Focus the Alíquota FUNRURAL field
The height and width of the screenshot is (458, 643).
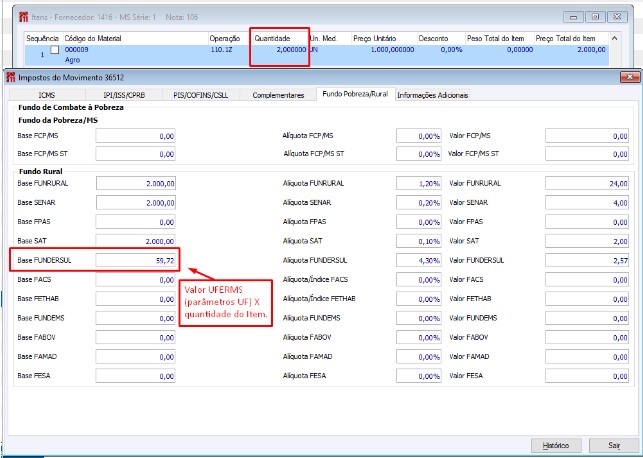point(419,184)
